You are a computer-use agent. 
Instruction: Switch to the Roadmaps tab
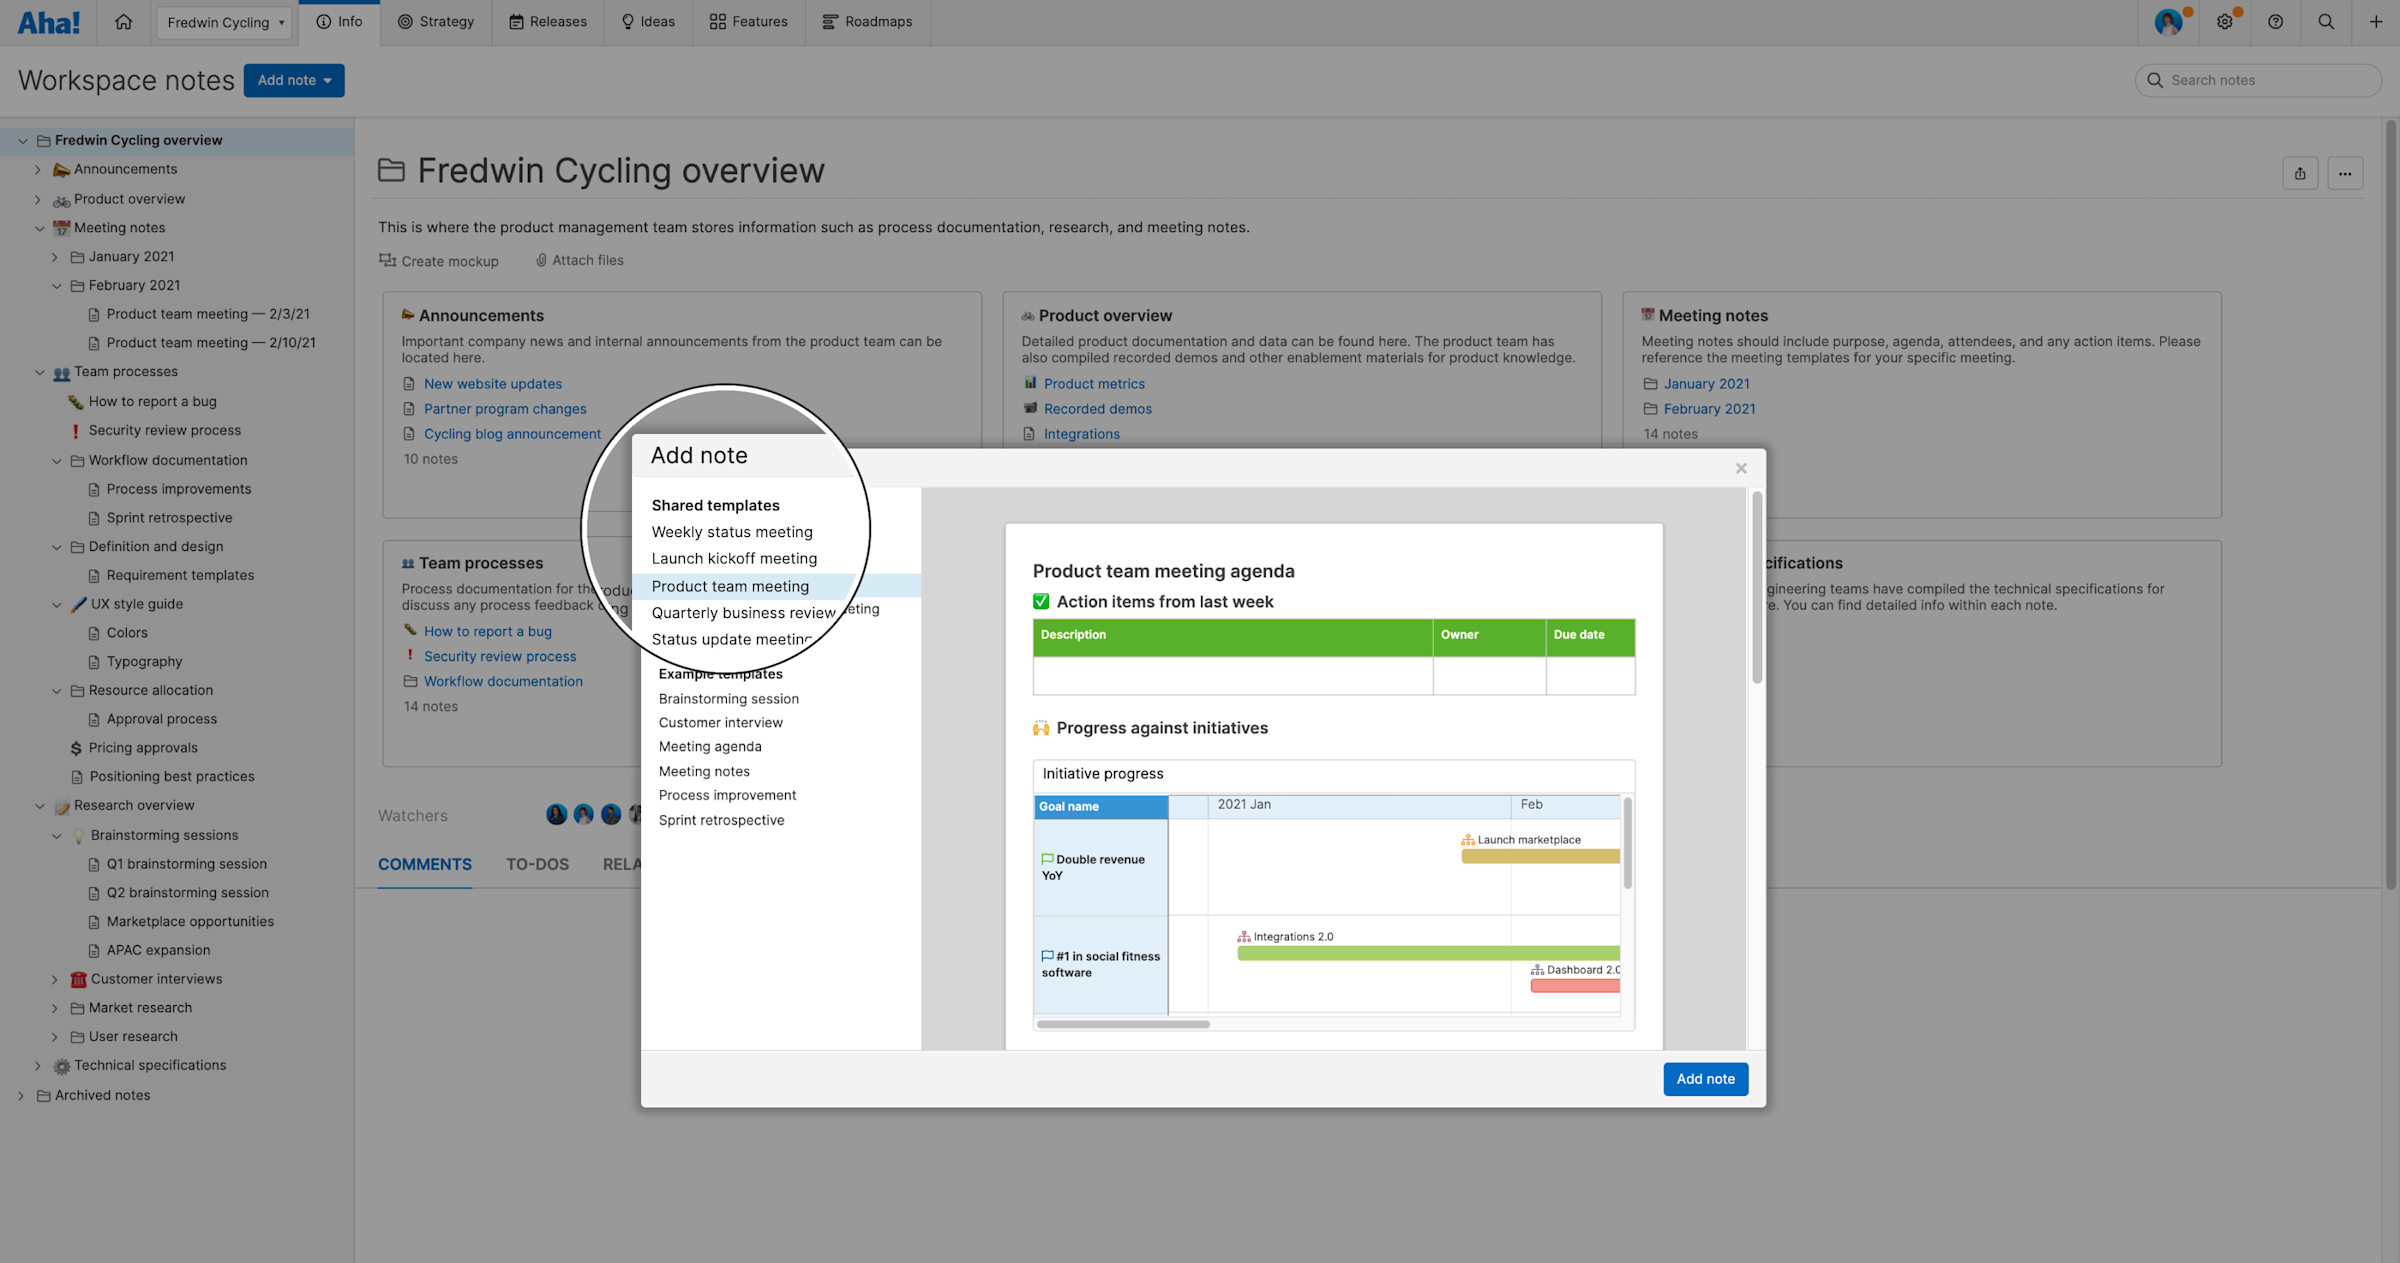coord(867,21)
